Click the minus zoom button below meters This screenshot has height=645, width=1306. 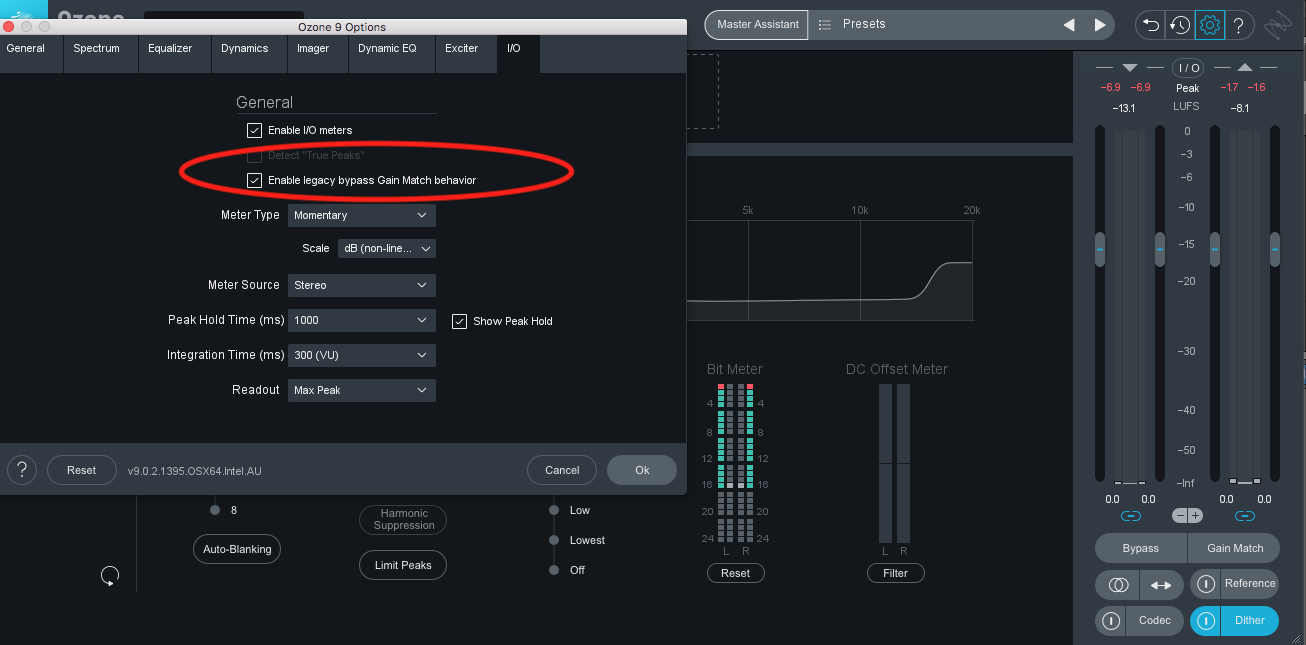click(x=1181, y=516)
